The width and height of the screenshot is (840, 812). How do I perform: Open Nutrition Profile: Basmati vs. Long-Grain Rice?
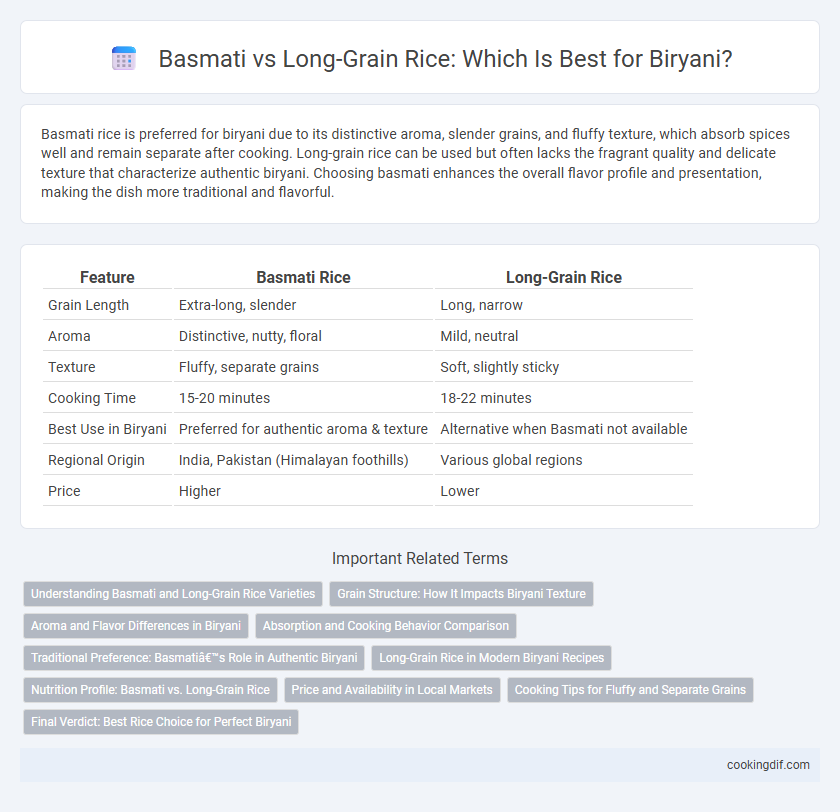[151, 689]
